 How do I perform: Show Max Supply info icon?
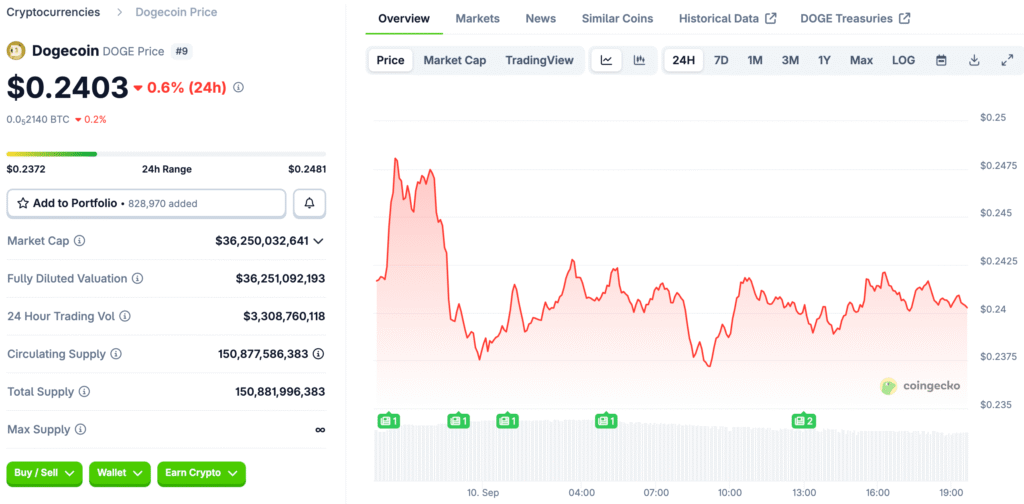click(80, 430)
